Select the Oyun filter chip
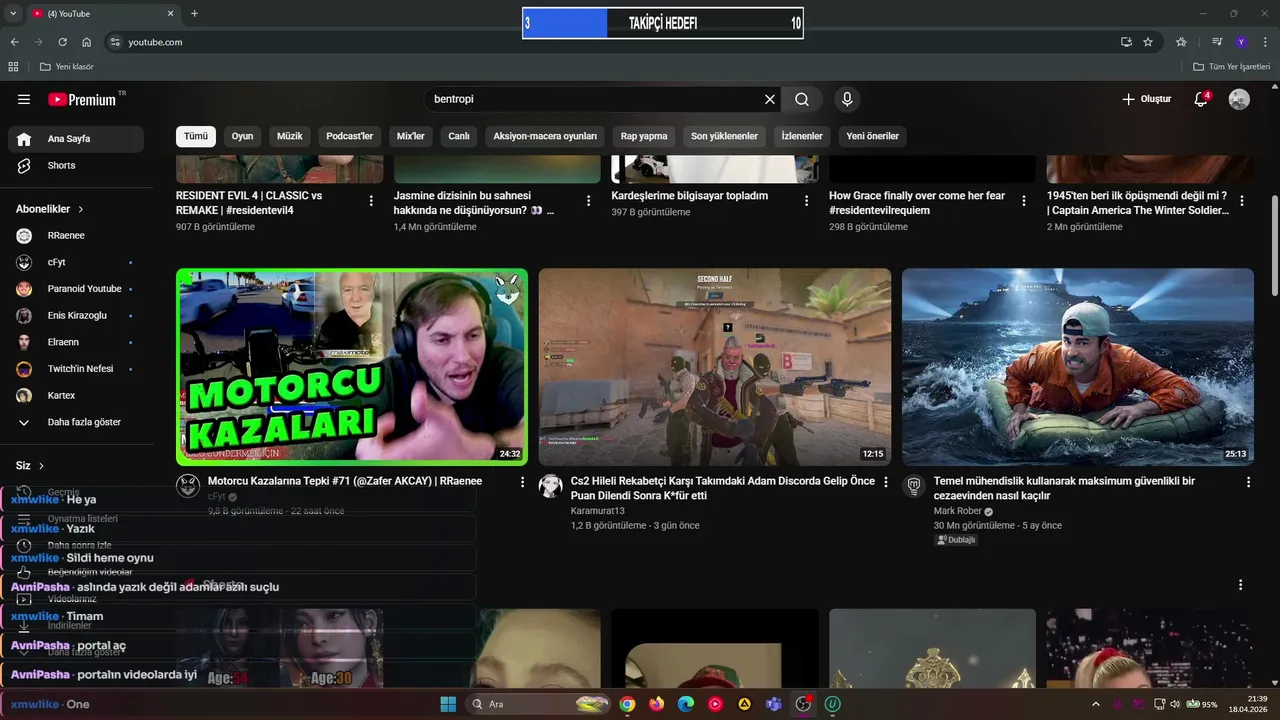This screenshot has width=1280, height=720. pyautogui.click(x=243, y=136)
